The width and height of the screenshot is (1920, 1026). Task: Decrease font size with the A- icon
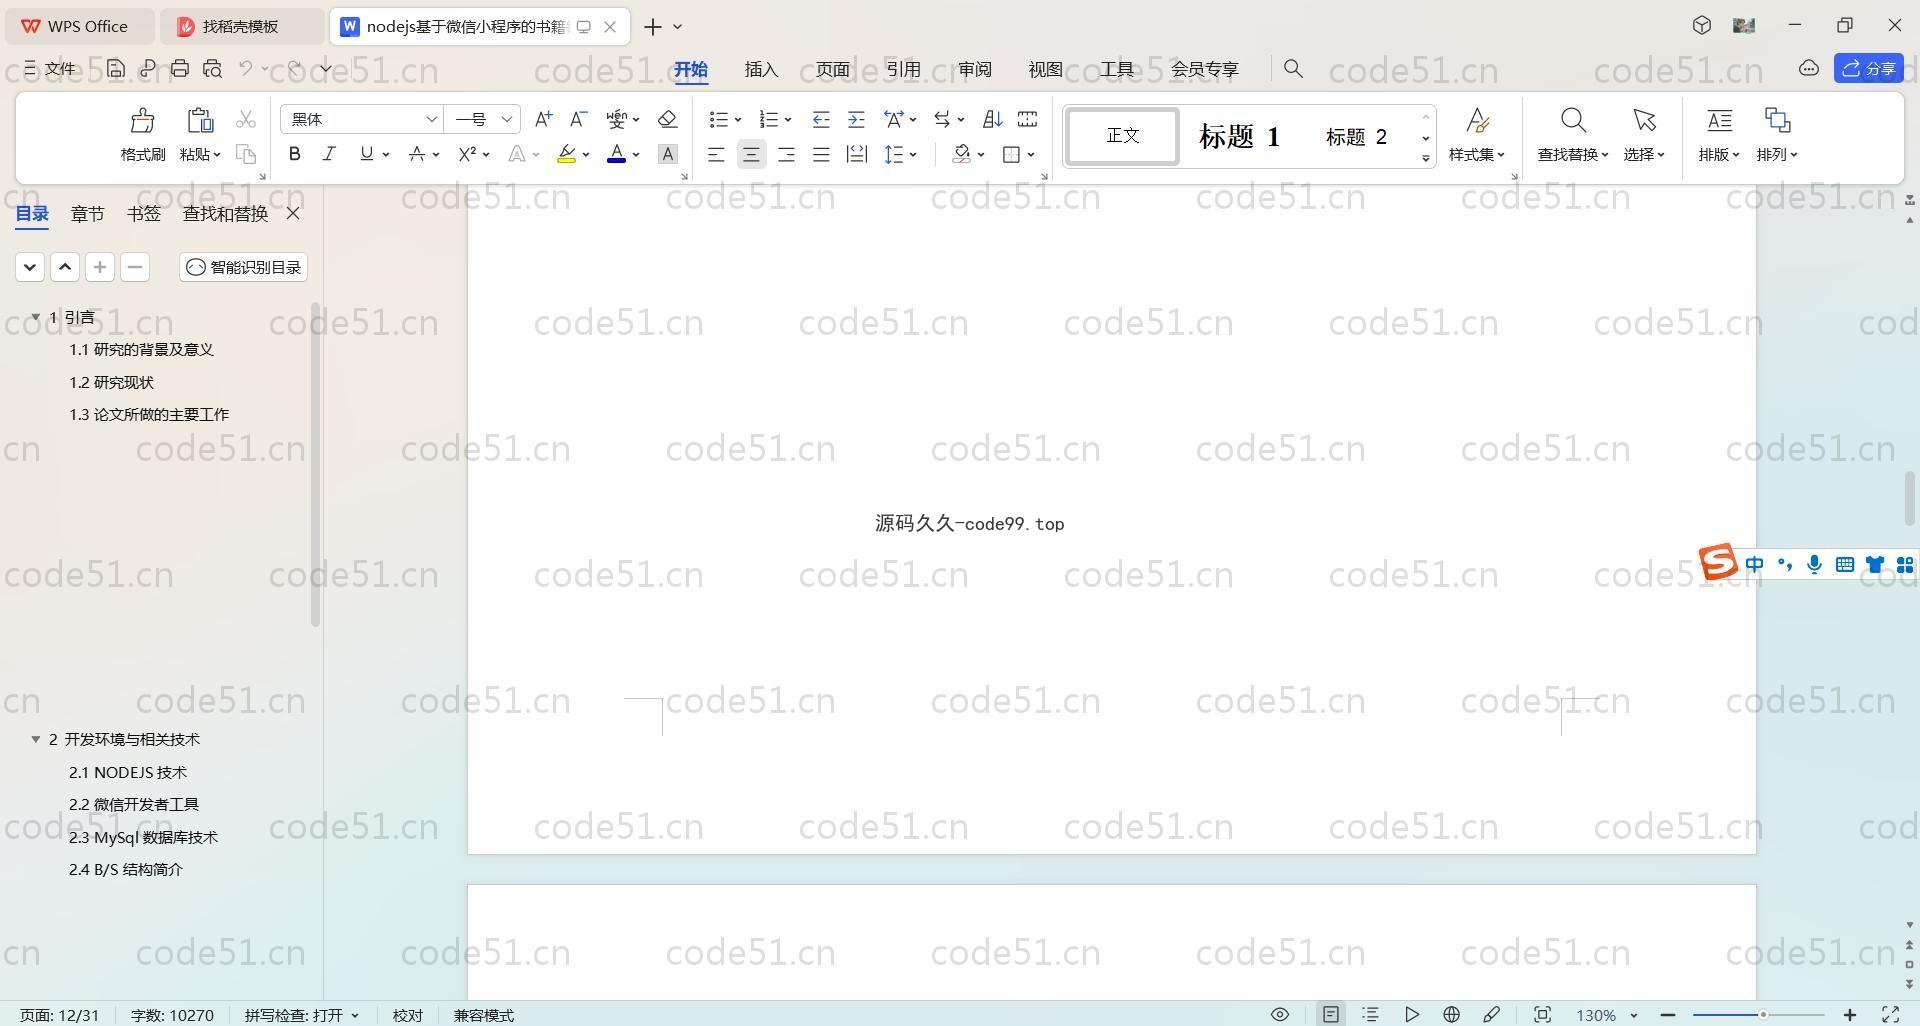tap(578, 119)
